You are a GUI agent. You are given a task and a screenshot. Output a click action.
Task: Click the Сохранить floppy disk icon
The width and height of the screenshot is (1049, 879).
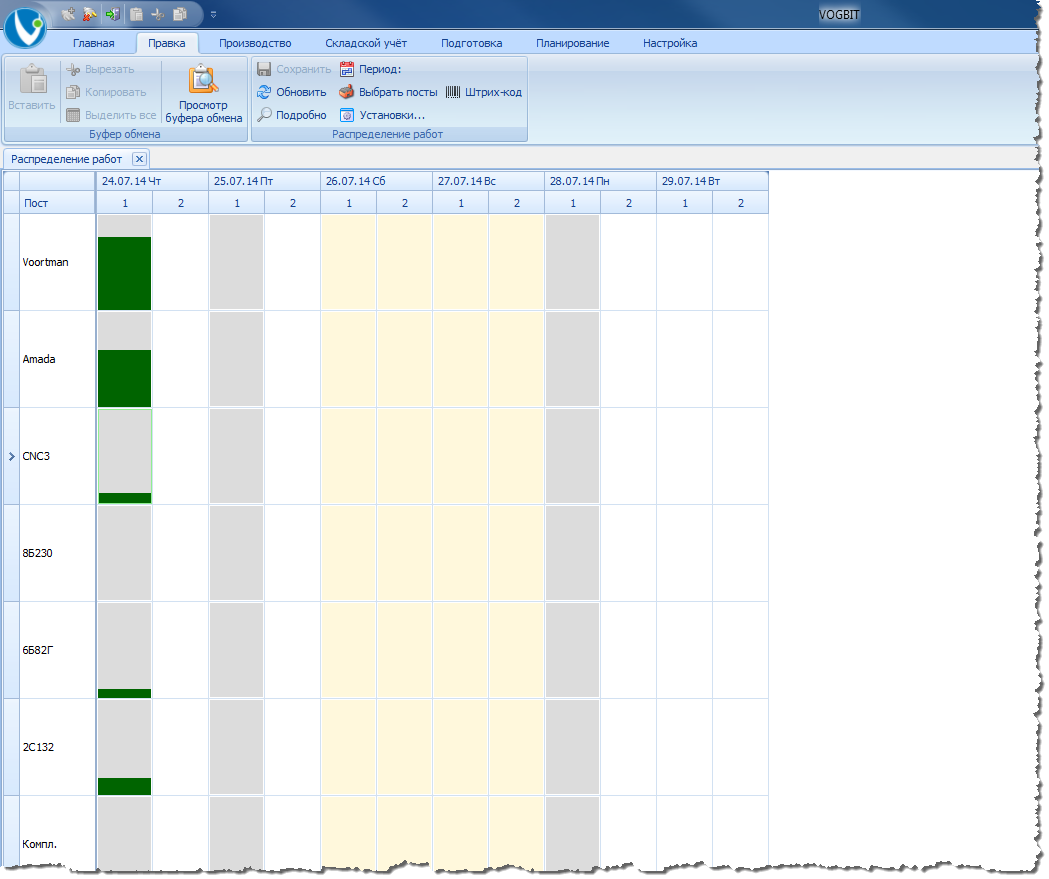click(x=264, y=70)
